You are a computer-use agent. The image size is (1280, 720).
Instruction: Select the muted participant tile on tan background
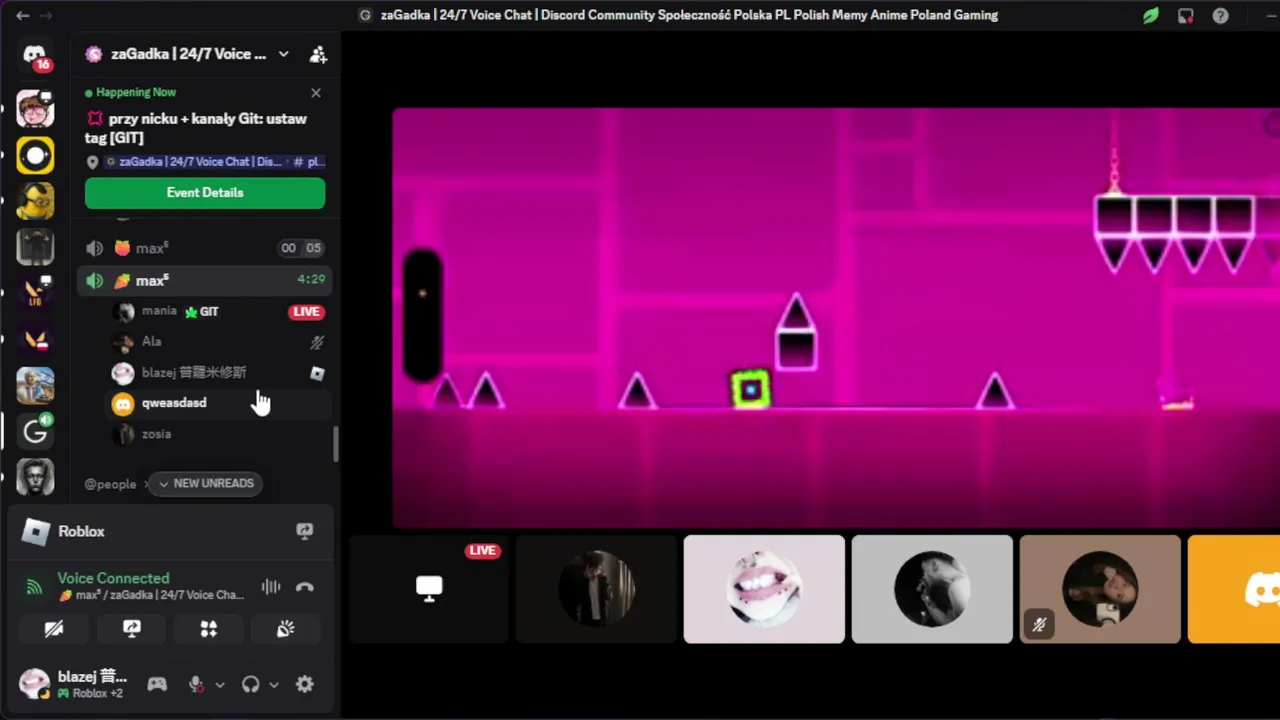pos(1100,589)
